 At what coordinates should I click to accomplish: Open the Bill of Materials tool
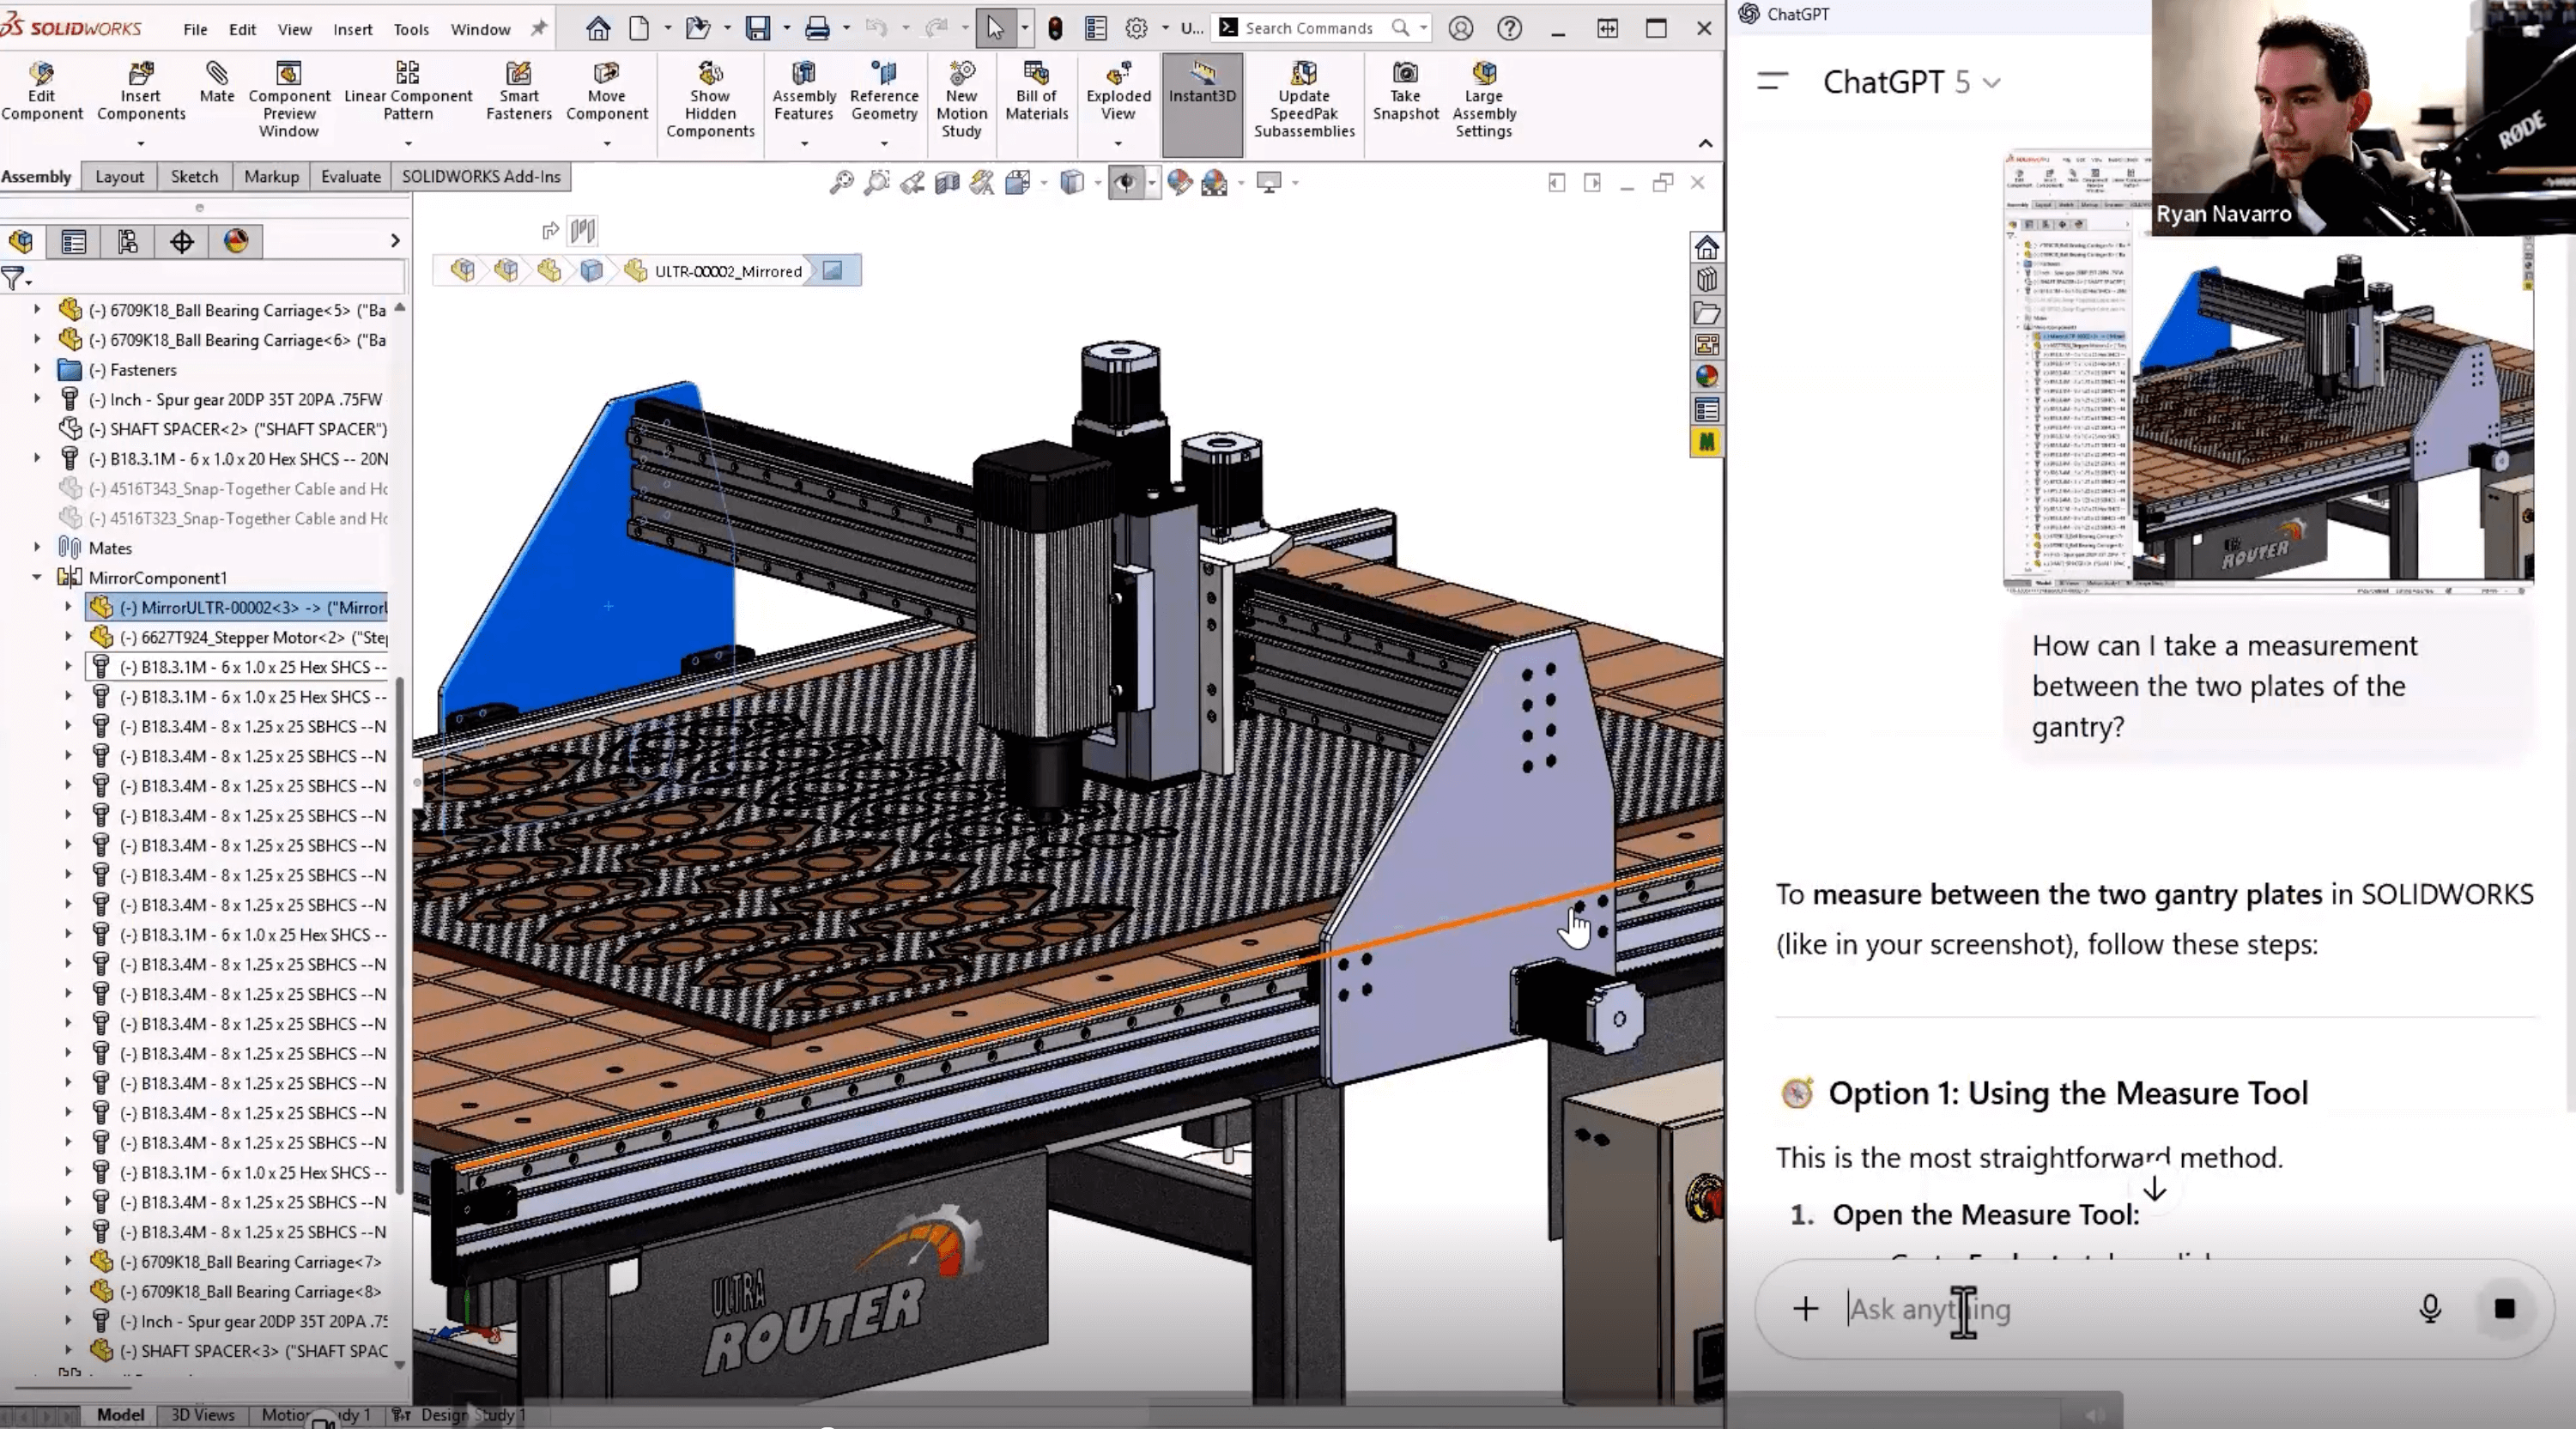[x=1036, y=91]
